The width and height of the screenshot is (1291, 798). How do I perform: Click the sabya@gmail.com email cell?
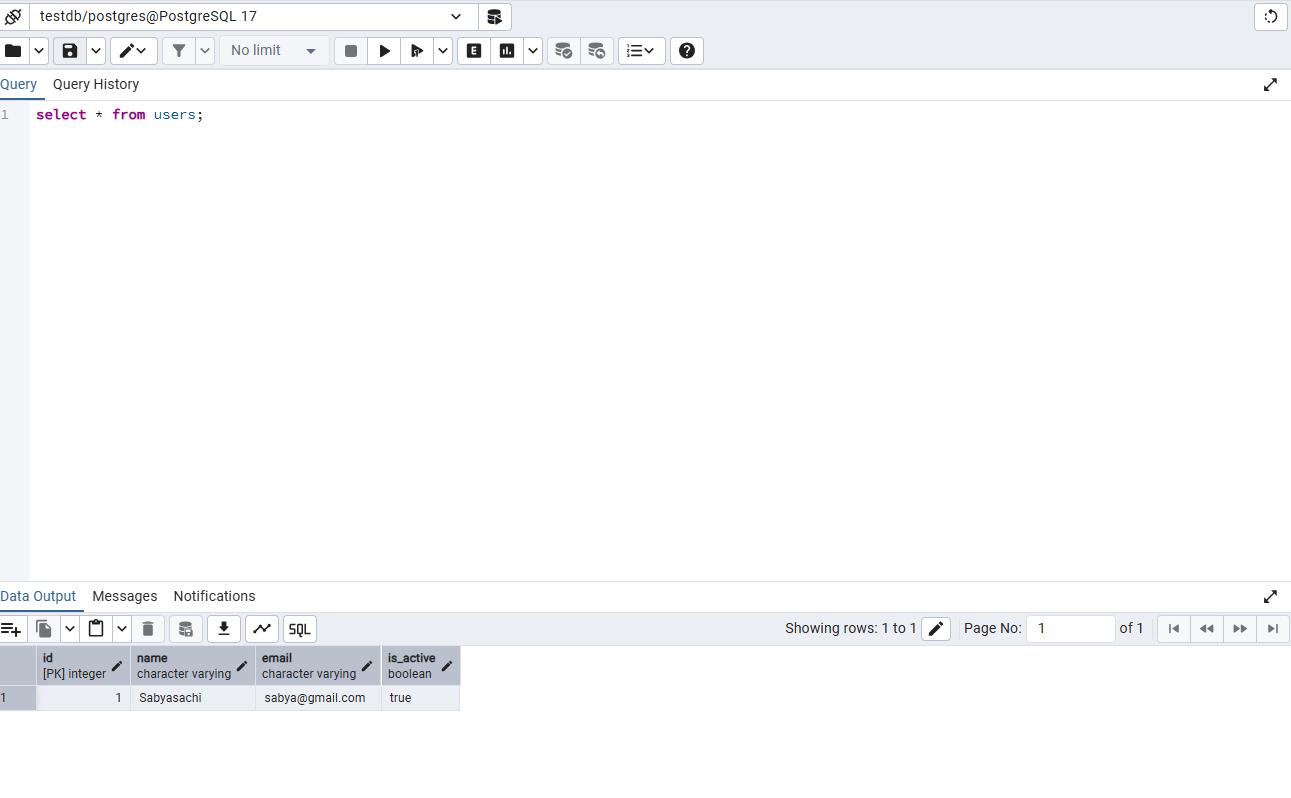[318, 698]
